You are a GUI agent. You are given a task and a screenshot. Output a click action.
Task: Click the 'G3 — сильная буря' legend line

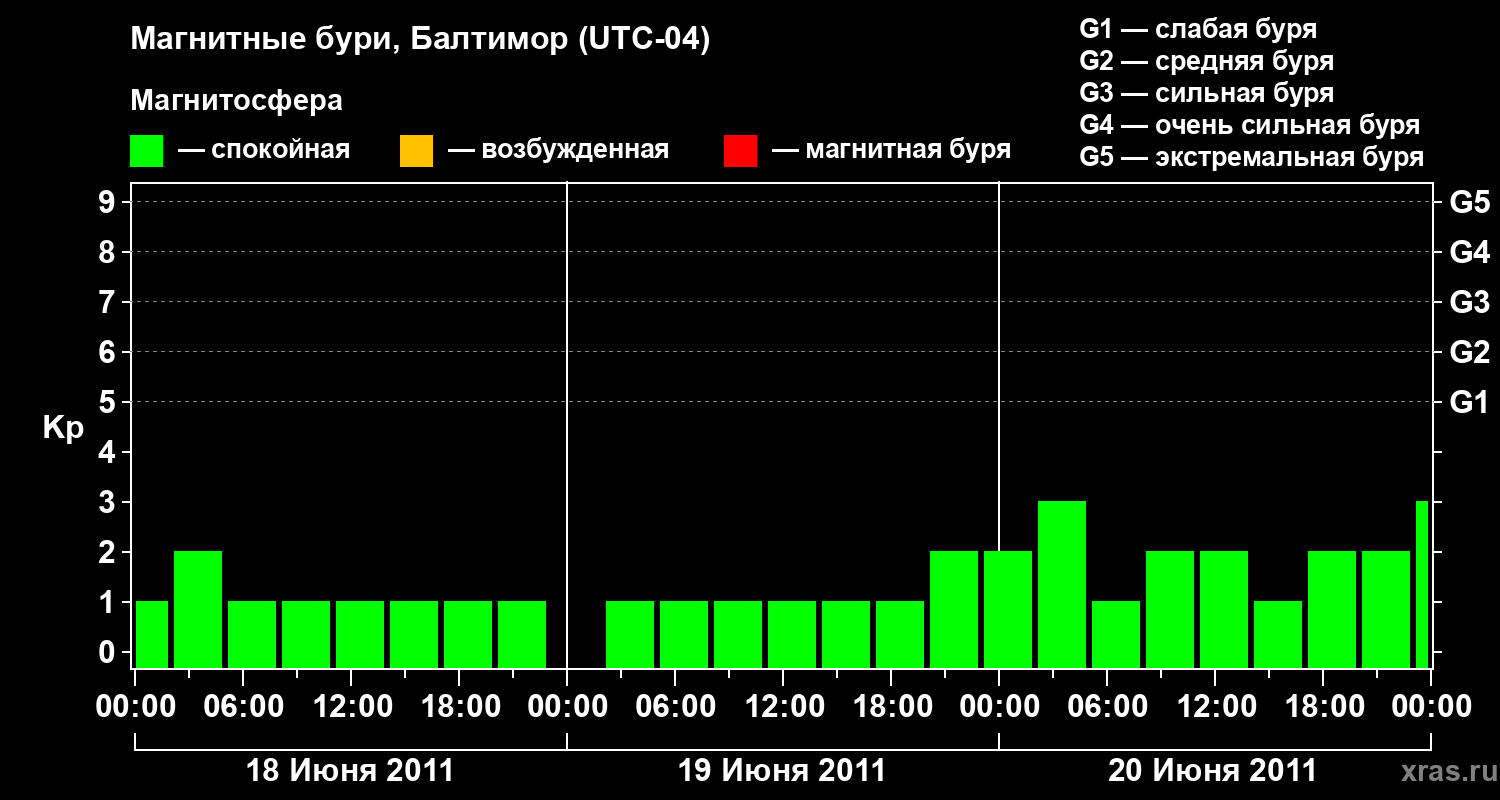click(x=1206, y=93)
